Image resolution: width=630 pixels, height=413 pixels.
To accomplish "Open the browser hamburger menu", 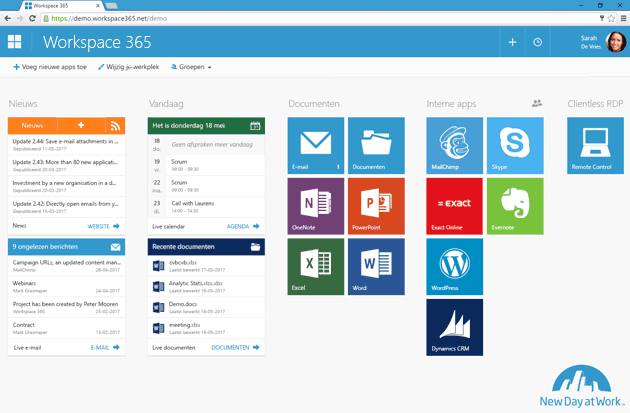I will (x=624, y=18).
